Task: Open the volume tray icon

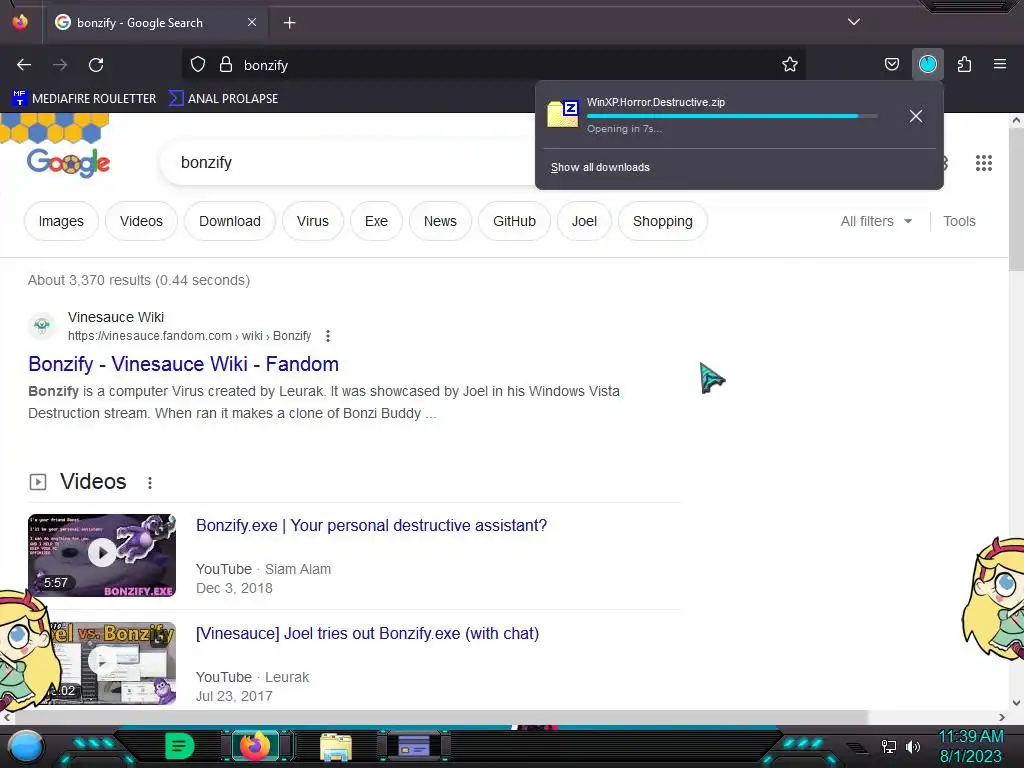Action: tap(913, 746)
